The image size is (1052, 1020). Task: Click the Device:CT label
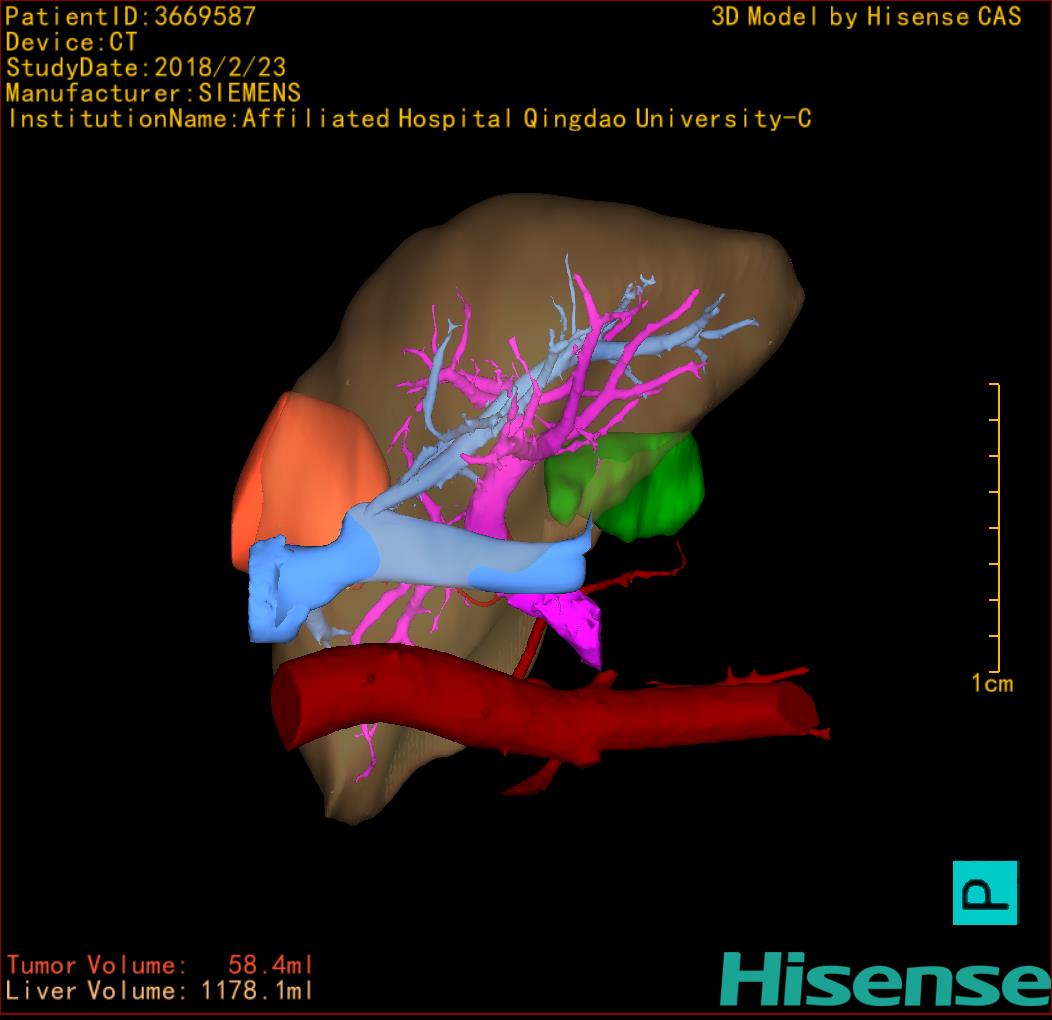click(71, 42)
